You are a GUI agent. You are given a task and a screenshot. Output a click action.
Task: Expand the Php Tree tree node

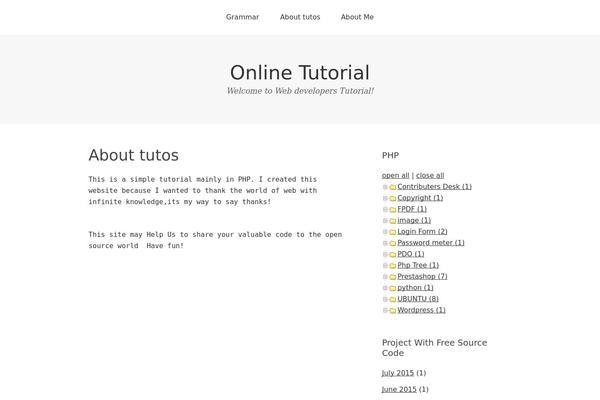[385, 265]
